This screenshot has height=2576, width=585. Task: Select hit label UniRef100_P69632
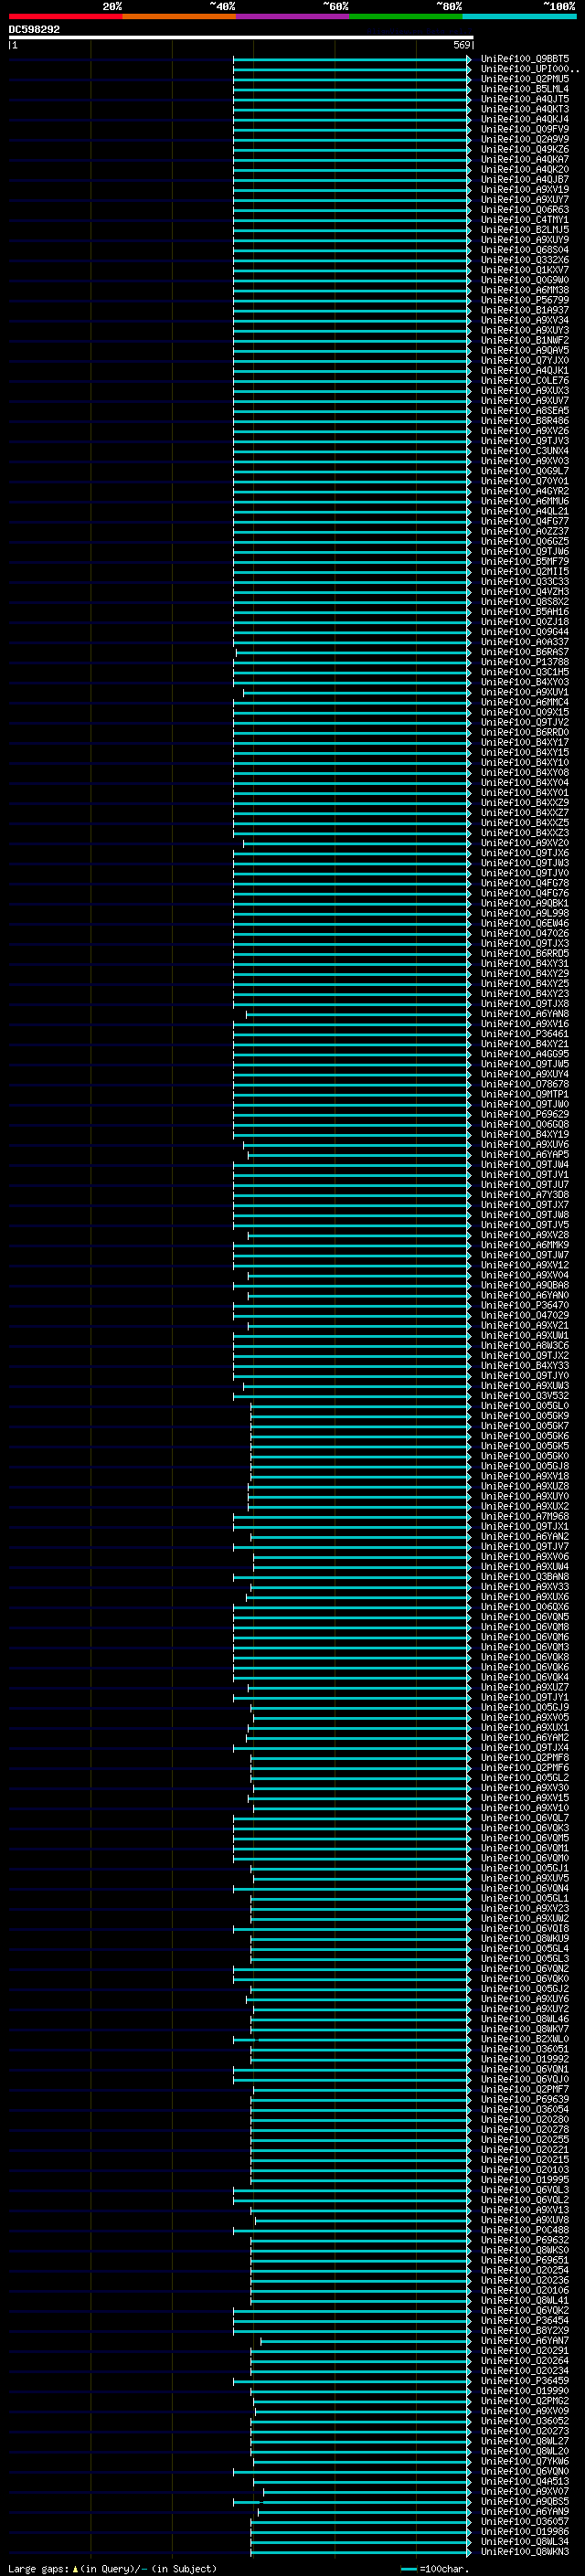525,2241
